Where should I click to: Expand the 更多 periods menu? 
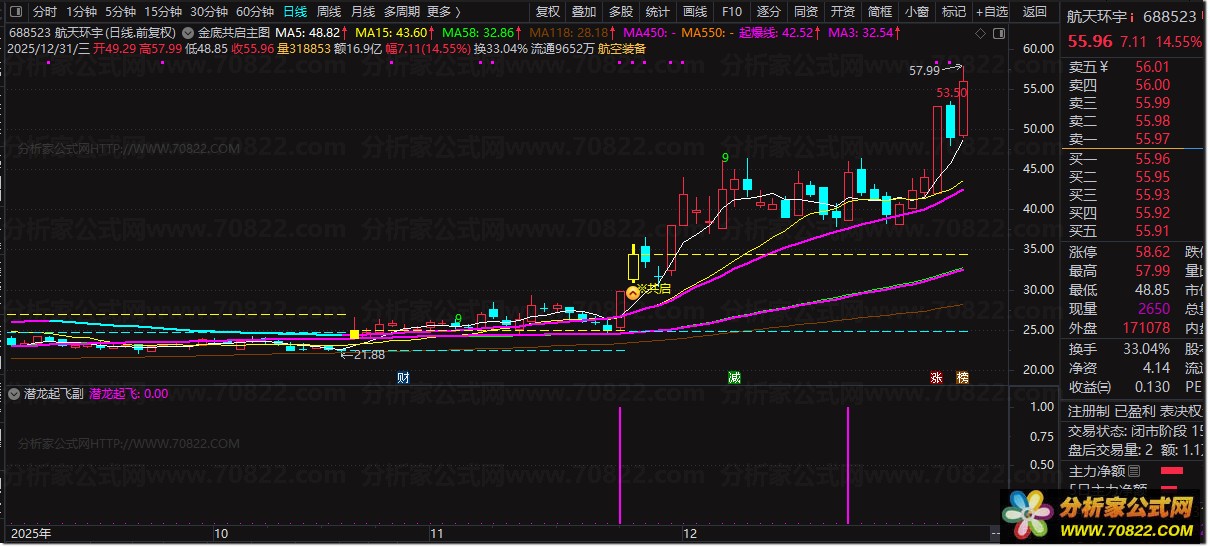pos(444,12)
